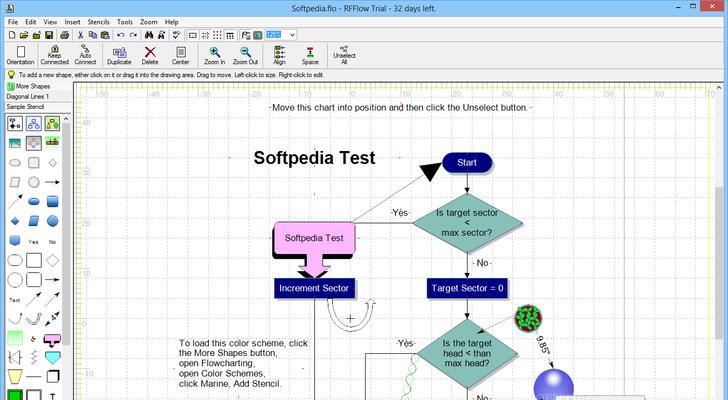Toggle Auto Connect mode

coord(85,55)
